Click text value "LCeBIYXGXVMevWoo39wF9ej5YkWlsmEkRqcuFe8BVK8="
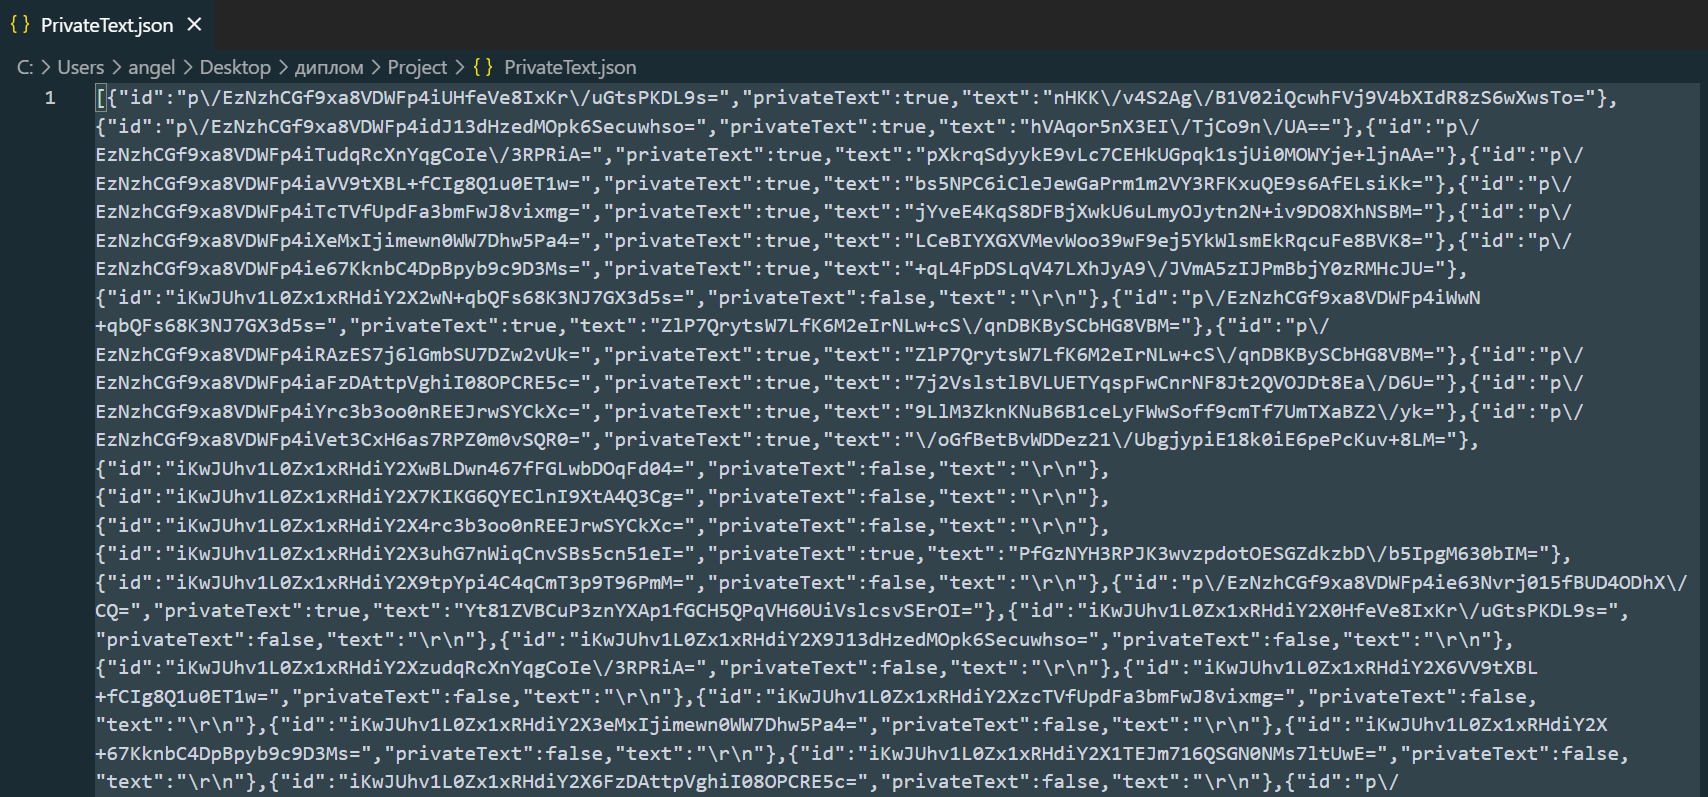The width and height of the screenshot is (1708, 797). click(1167, 241)
